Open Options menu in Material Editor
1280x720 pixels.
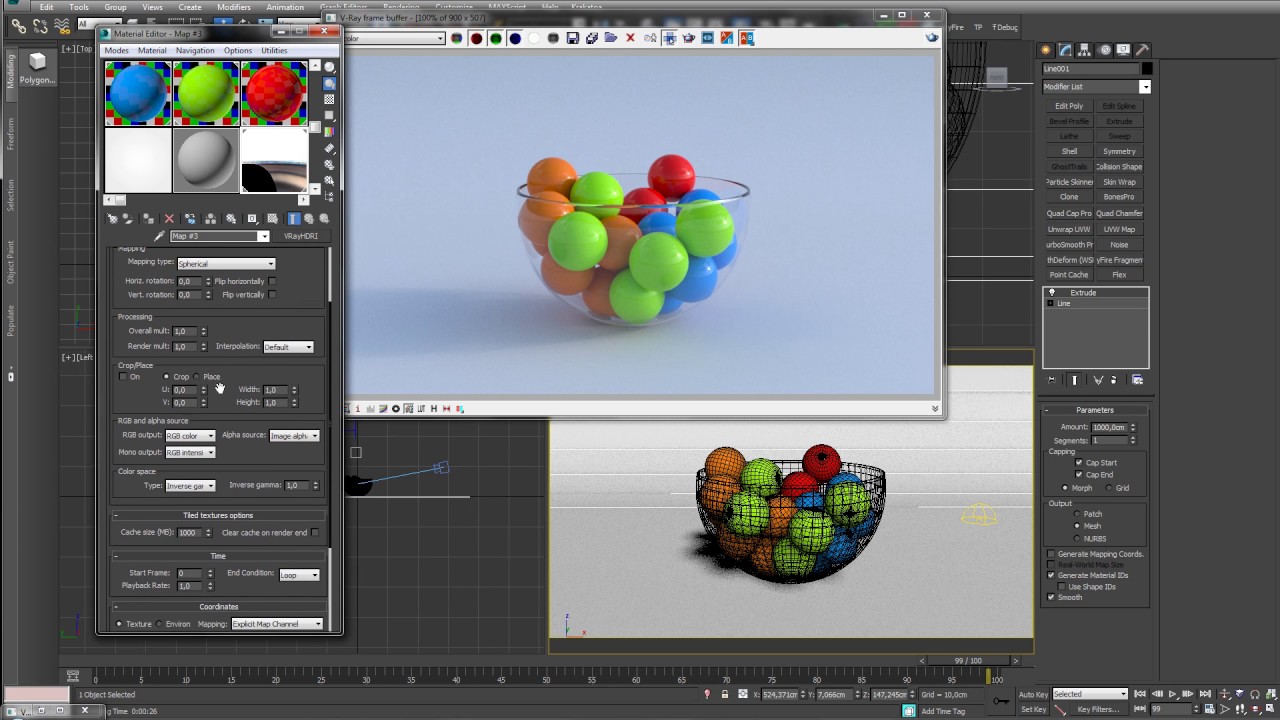pos(238,50)
